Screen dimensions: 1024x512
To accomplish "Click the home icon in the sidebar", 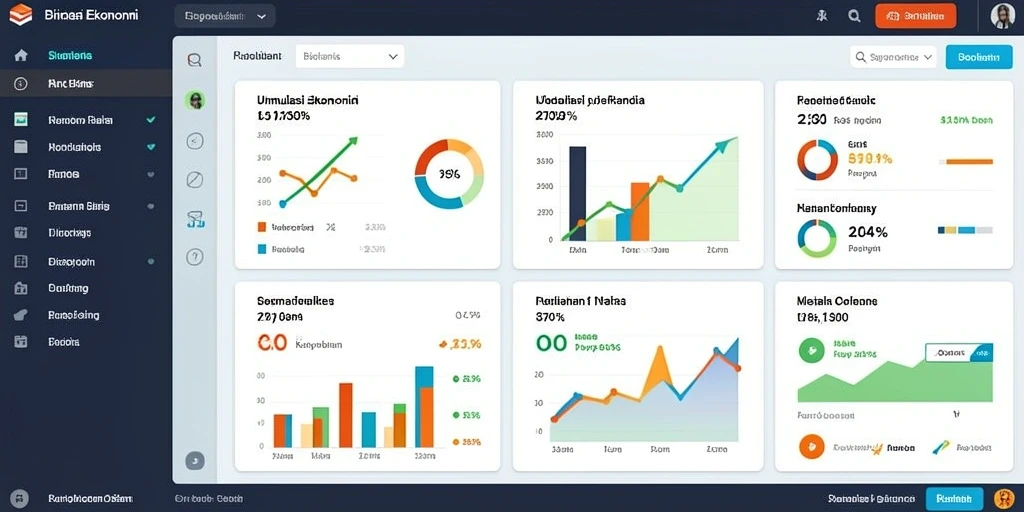I will [21, 56].
